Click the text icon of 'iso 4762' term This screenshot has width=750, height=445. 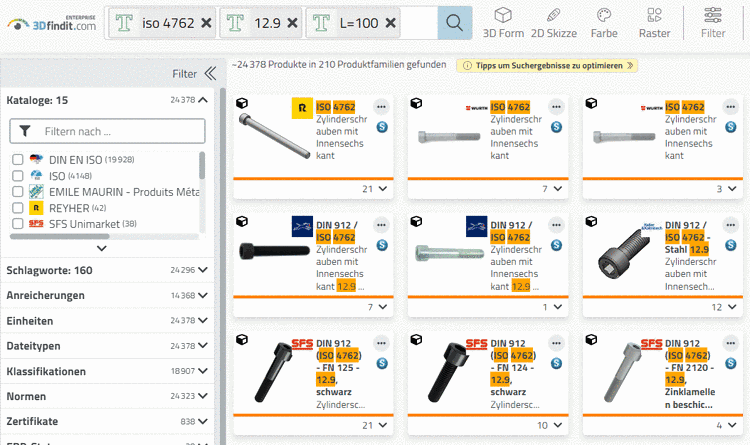124,23
